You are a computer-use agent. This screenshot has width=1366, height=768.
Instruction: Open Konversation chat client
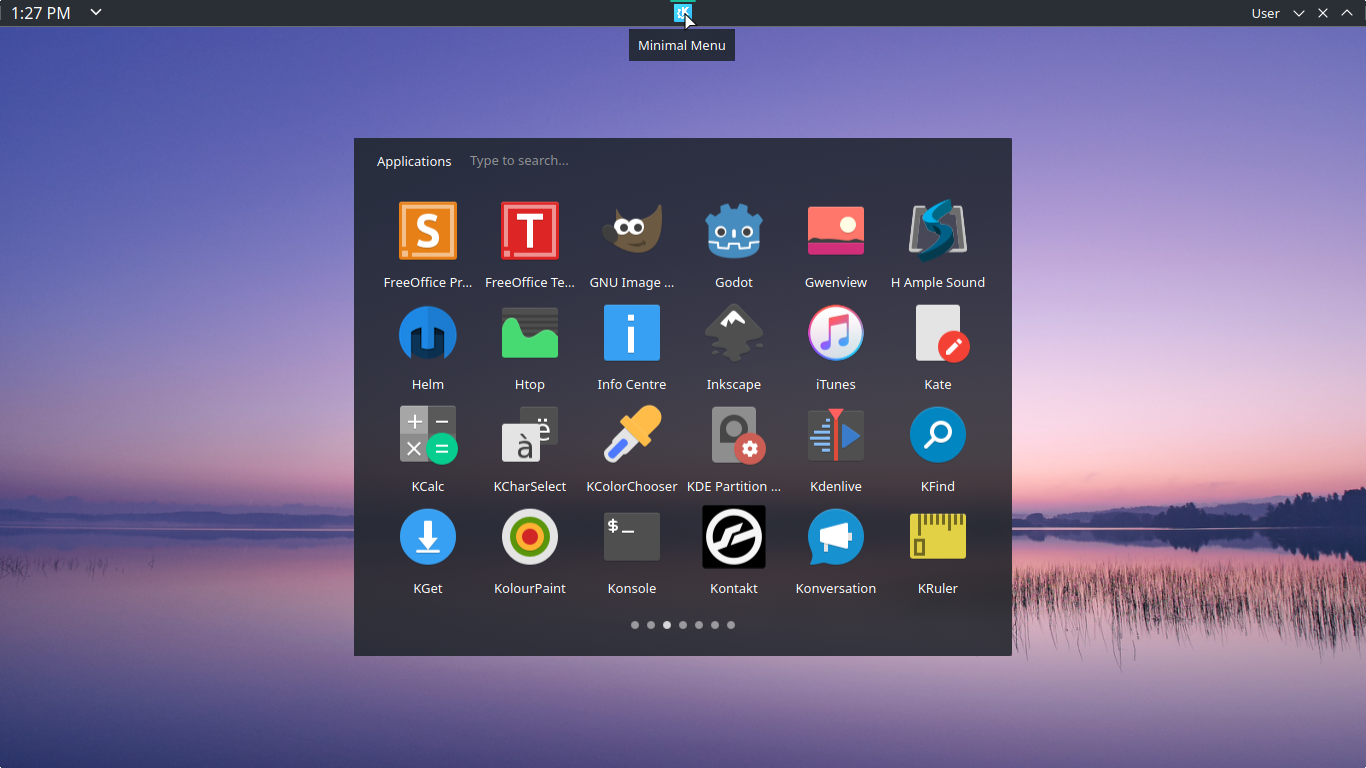836,537
